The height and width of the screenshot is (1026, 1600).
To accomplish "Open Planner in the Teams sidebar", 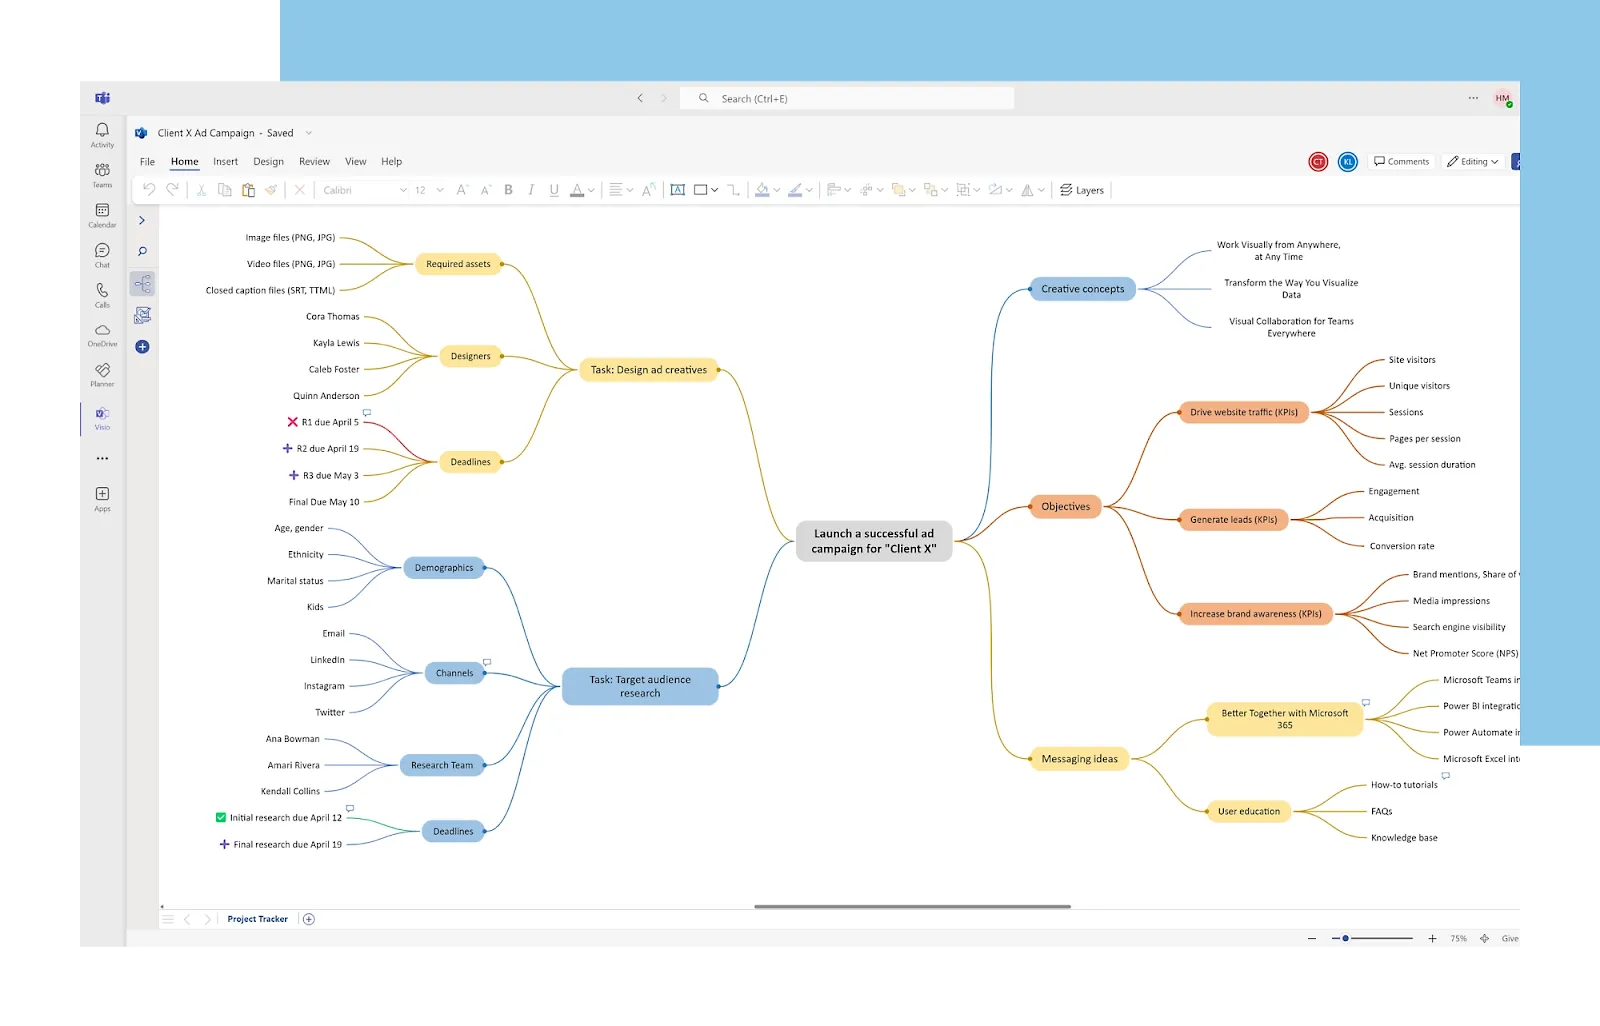I will [x=102, y=375].
